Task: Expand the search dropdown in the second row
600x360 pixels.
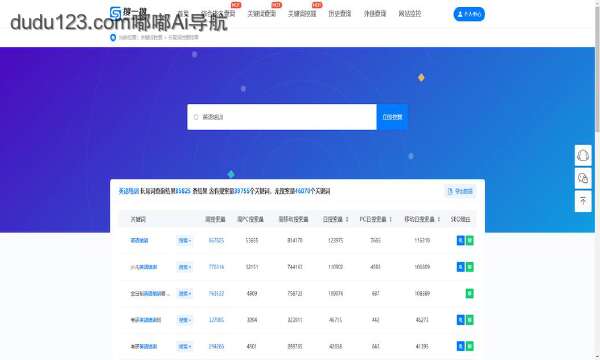Action: pos(184,267)
